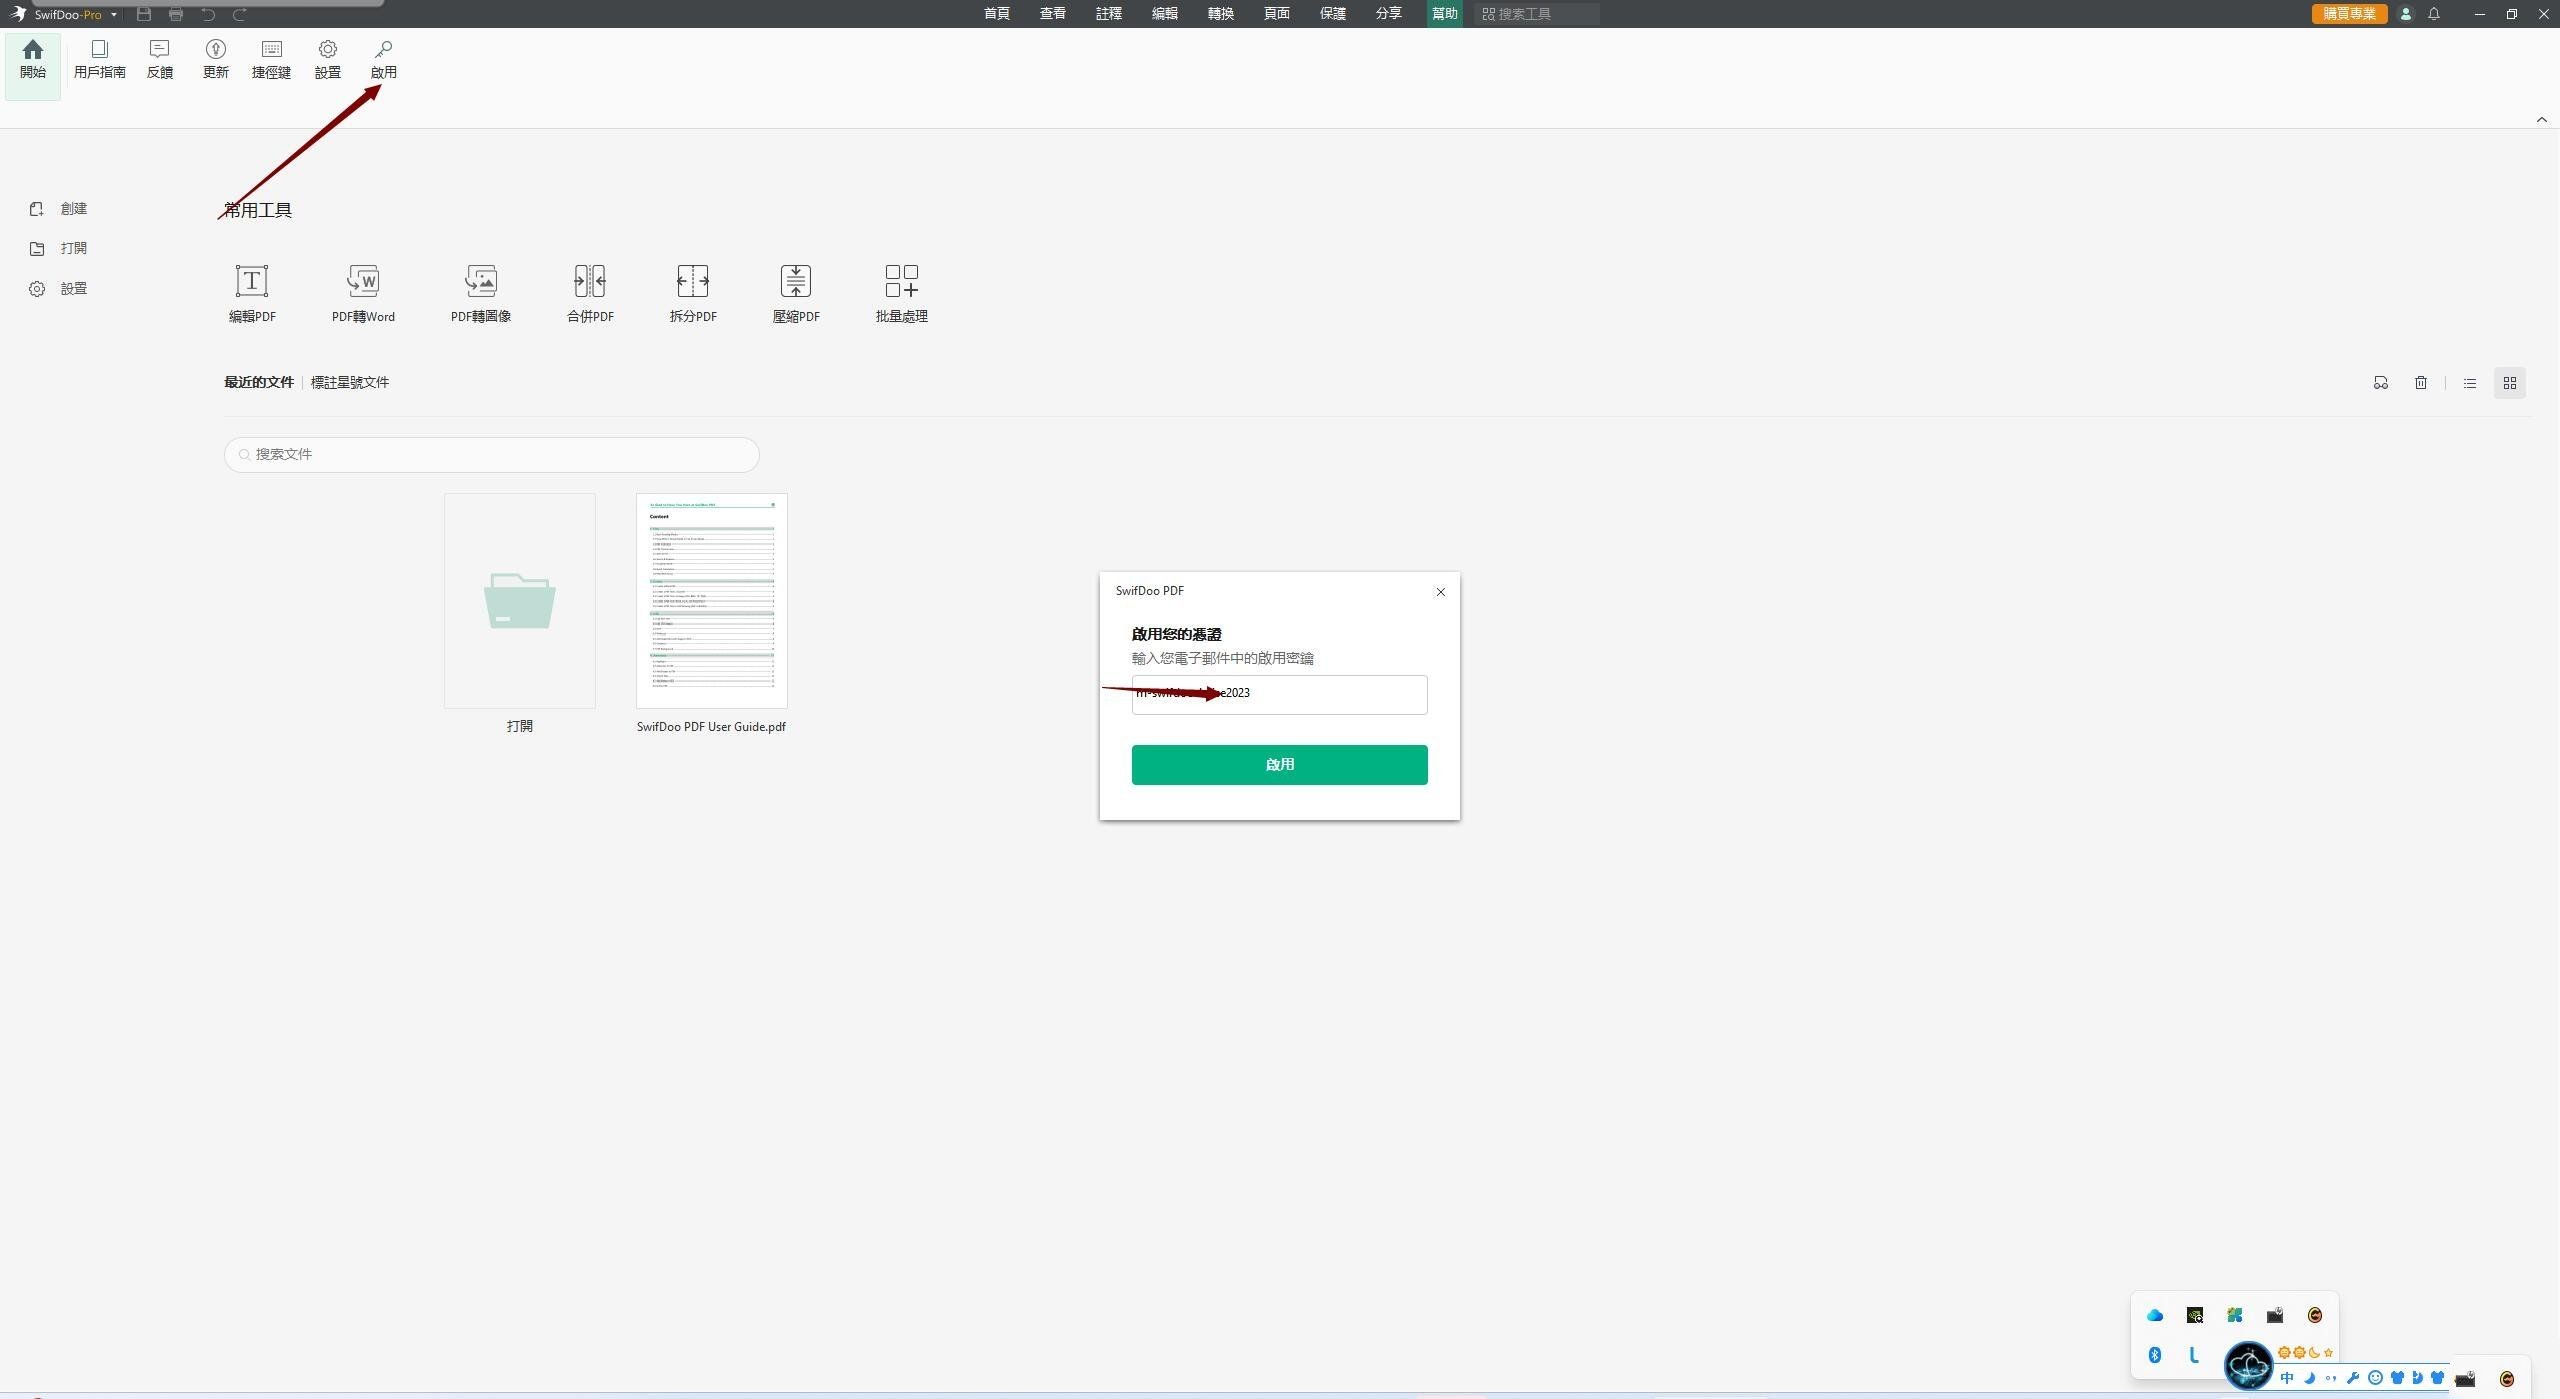Open the 壓縮PDF compress tool
The image size is (2560, 1399).
tap(796, 294)
